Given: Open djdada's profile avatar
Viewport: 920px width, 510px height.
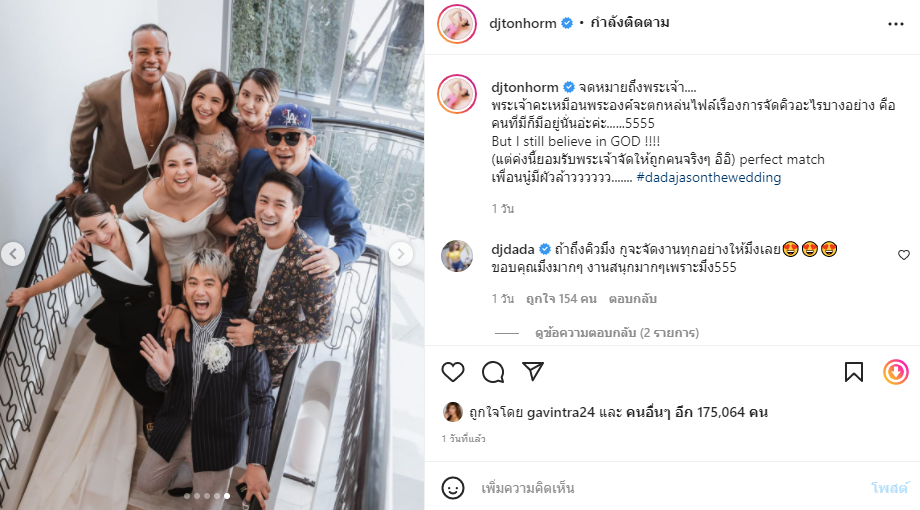Looking at the screenshot, I should click(457, 256).
